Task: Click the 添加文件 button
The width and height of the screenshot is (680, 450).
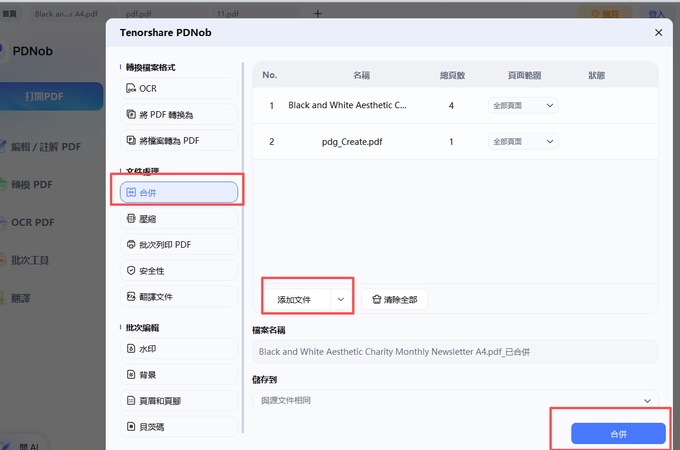Action: point(295,300)
